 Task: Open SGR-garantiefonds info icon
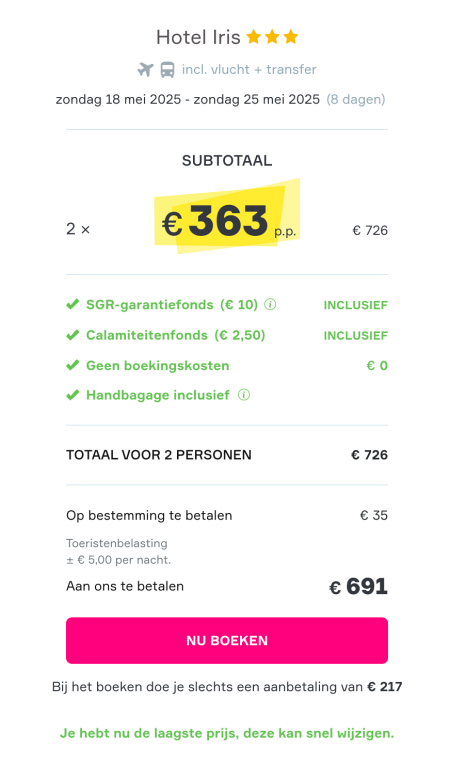click(270, 304)
